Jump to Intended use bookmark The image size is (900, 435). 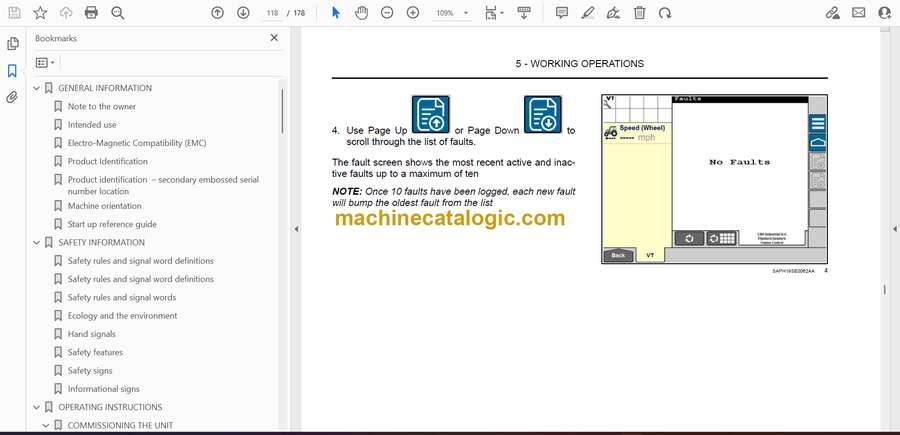(92, 125)
